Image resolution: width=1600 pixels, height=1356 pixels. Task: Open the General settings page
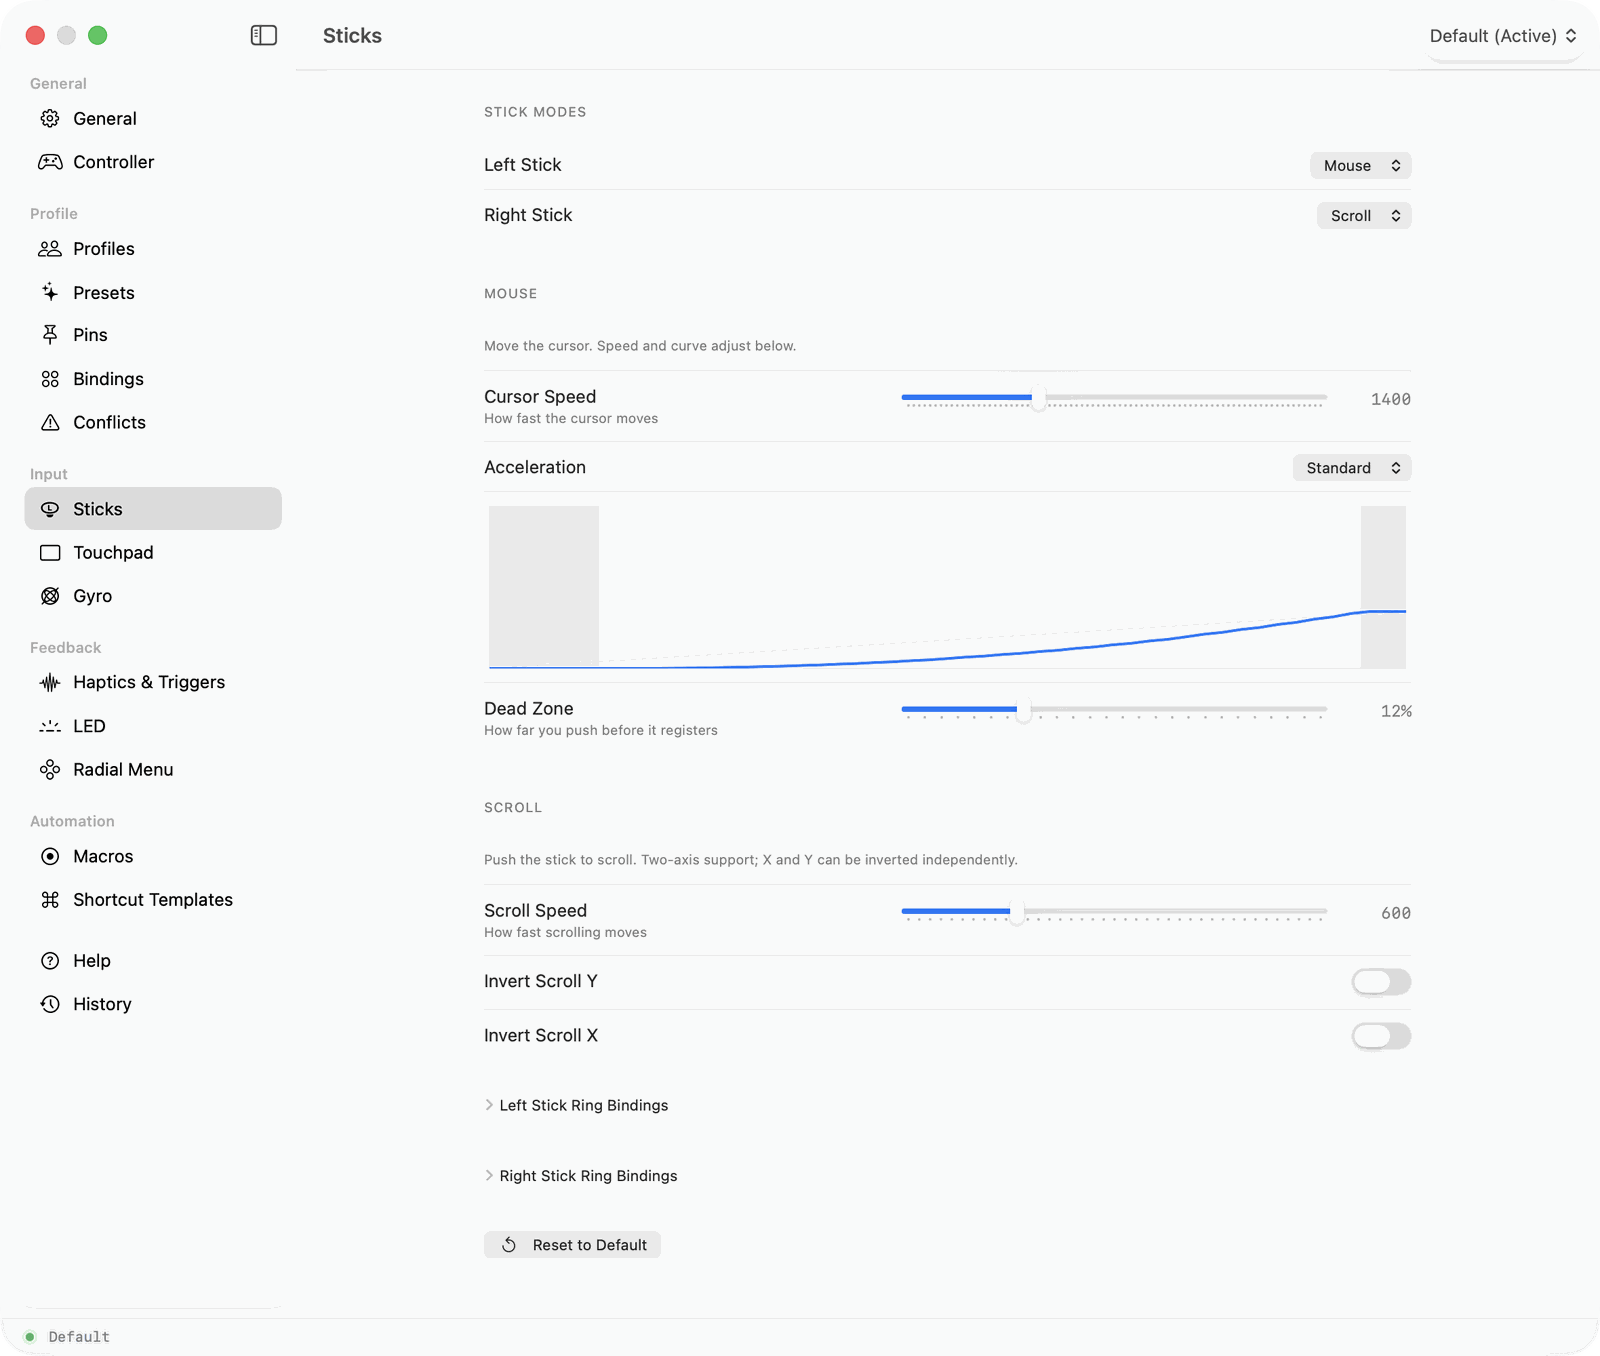153,119
